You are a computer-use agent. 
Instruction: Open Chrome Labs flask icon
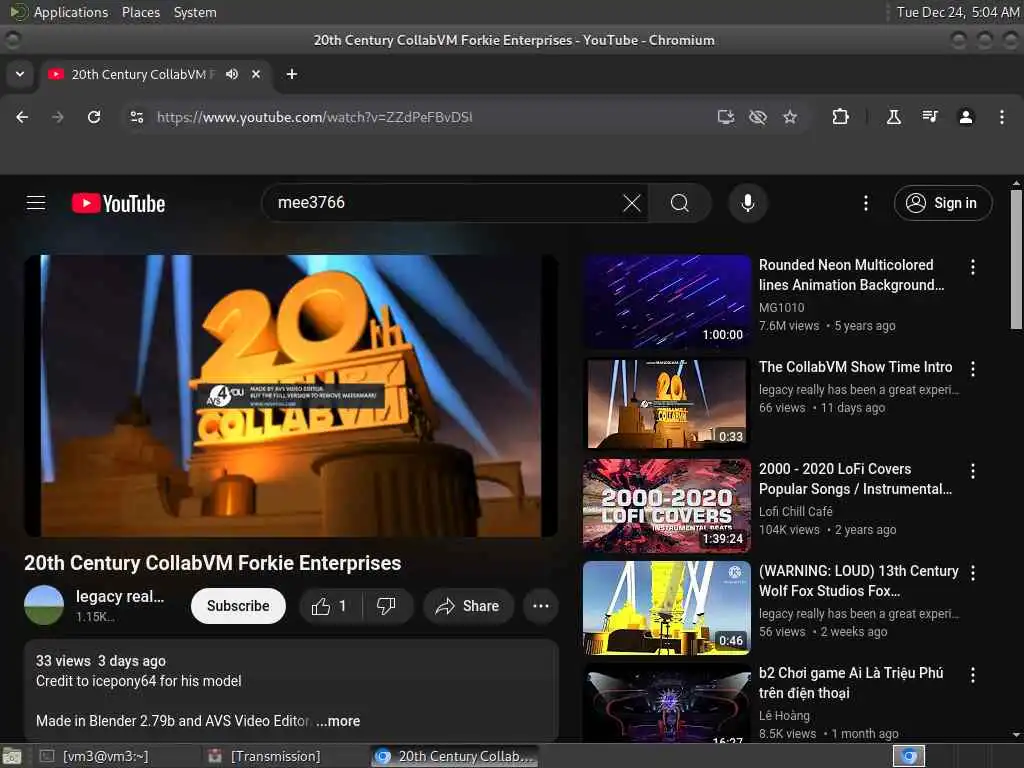coord(893,117)
